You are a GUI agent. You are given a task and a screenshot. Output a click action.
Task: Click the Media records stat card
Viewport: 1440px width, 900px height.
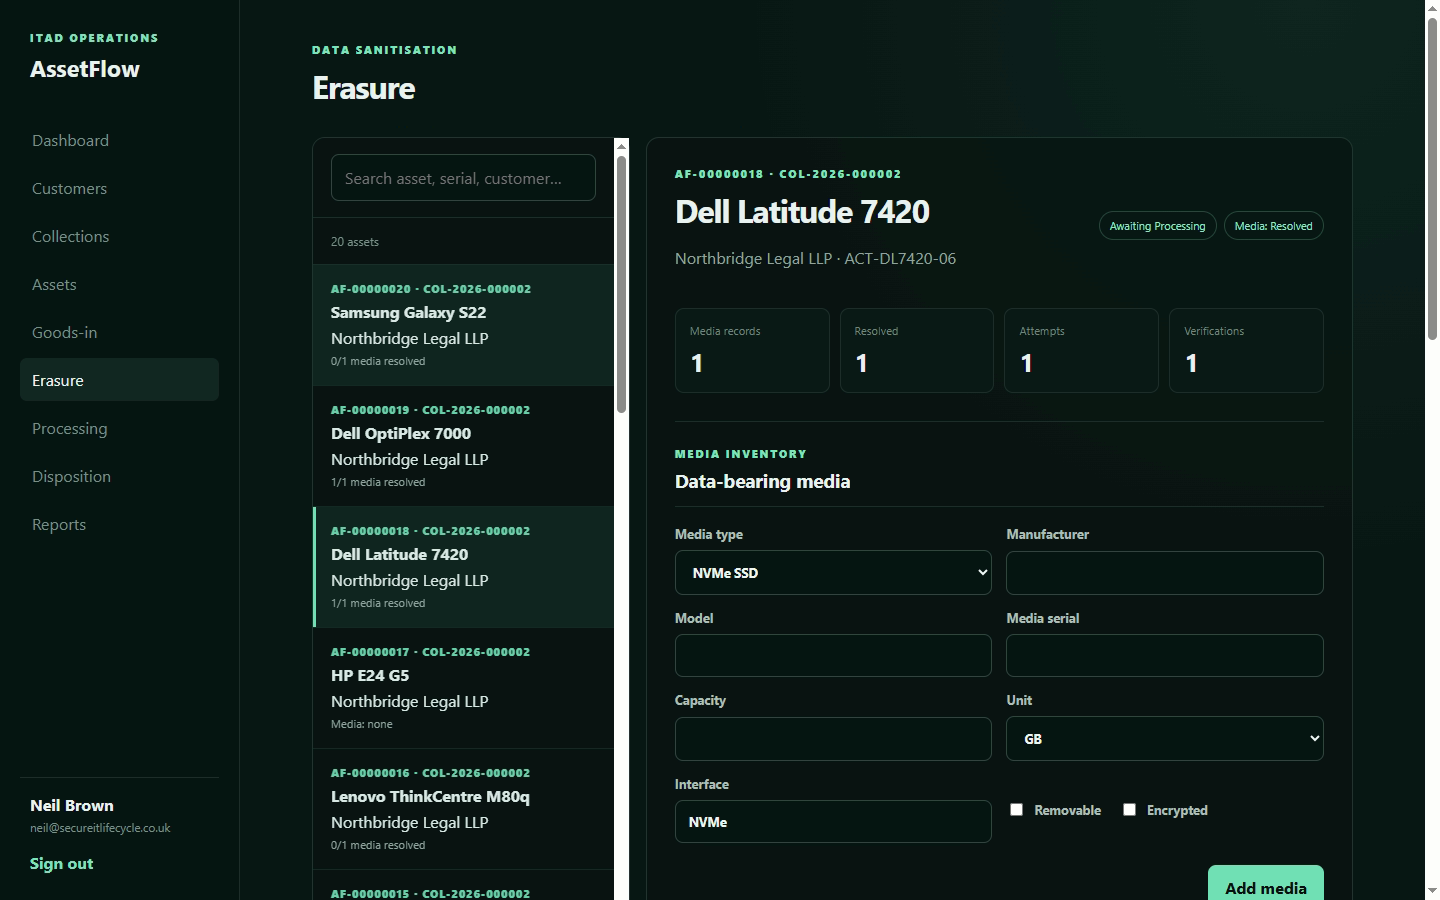point(752,350)
